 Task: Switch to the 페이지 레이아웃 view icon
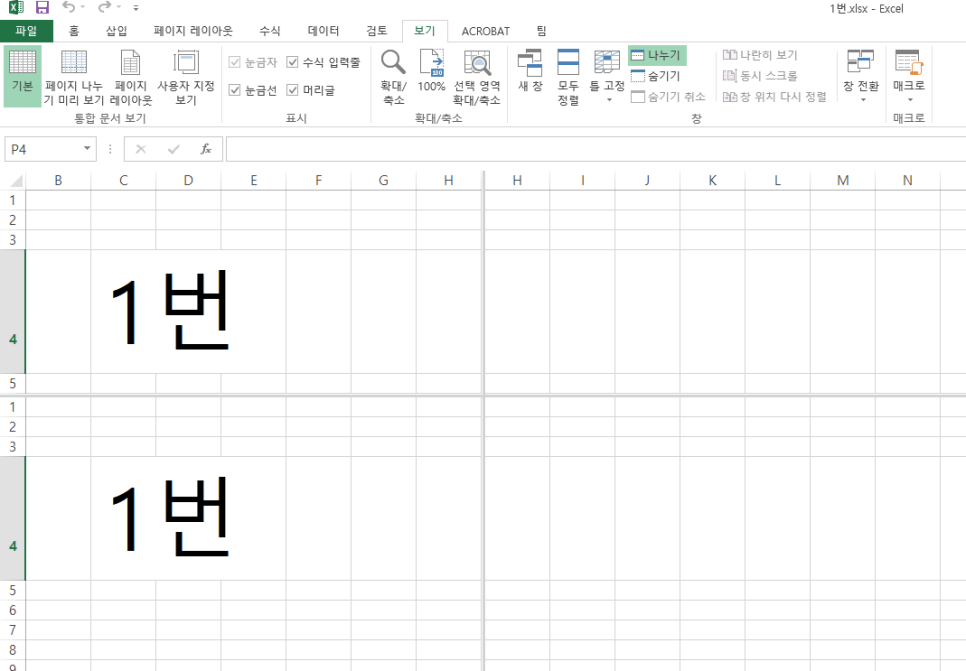131,77
